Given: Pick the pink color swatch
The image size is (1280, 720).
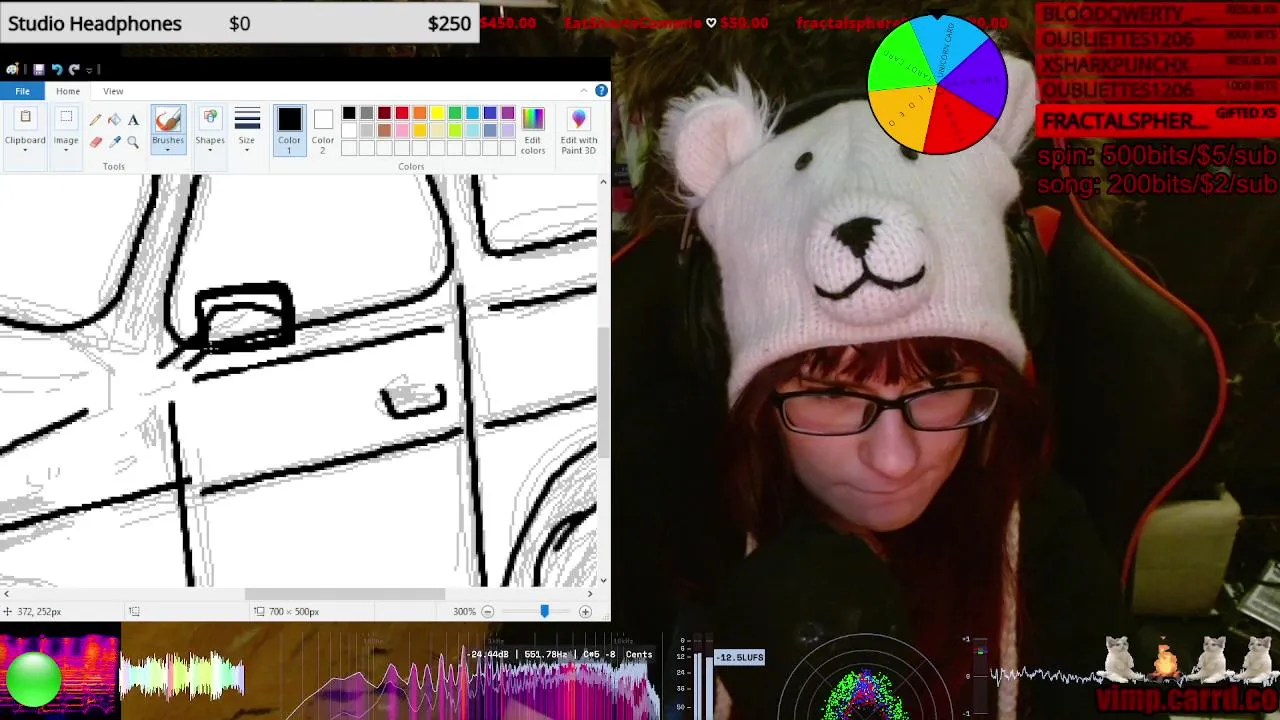Looking at the screenshot, I should coord(402,131).
